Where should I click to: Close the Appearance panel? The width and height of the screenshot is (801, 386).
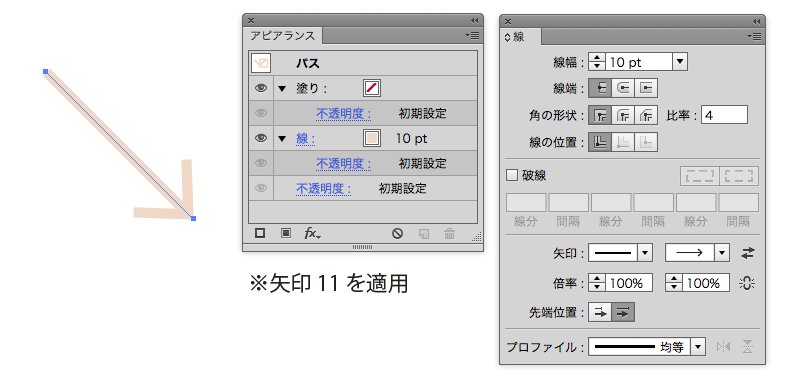tap(251, 20)
